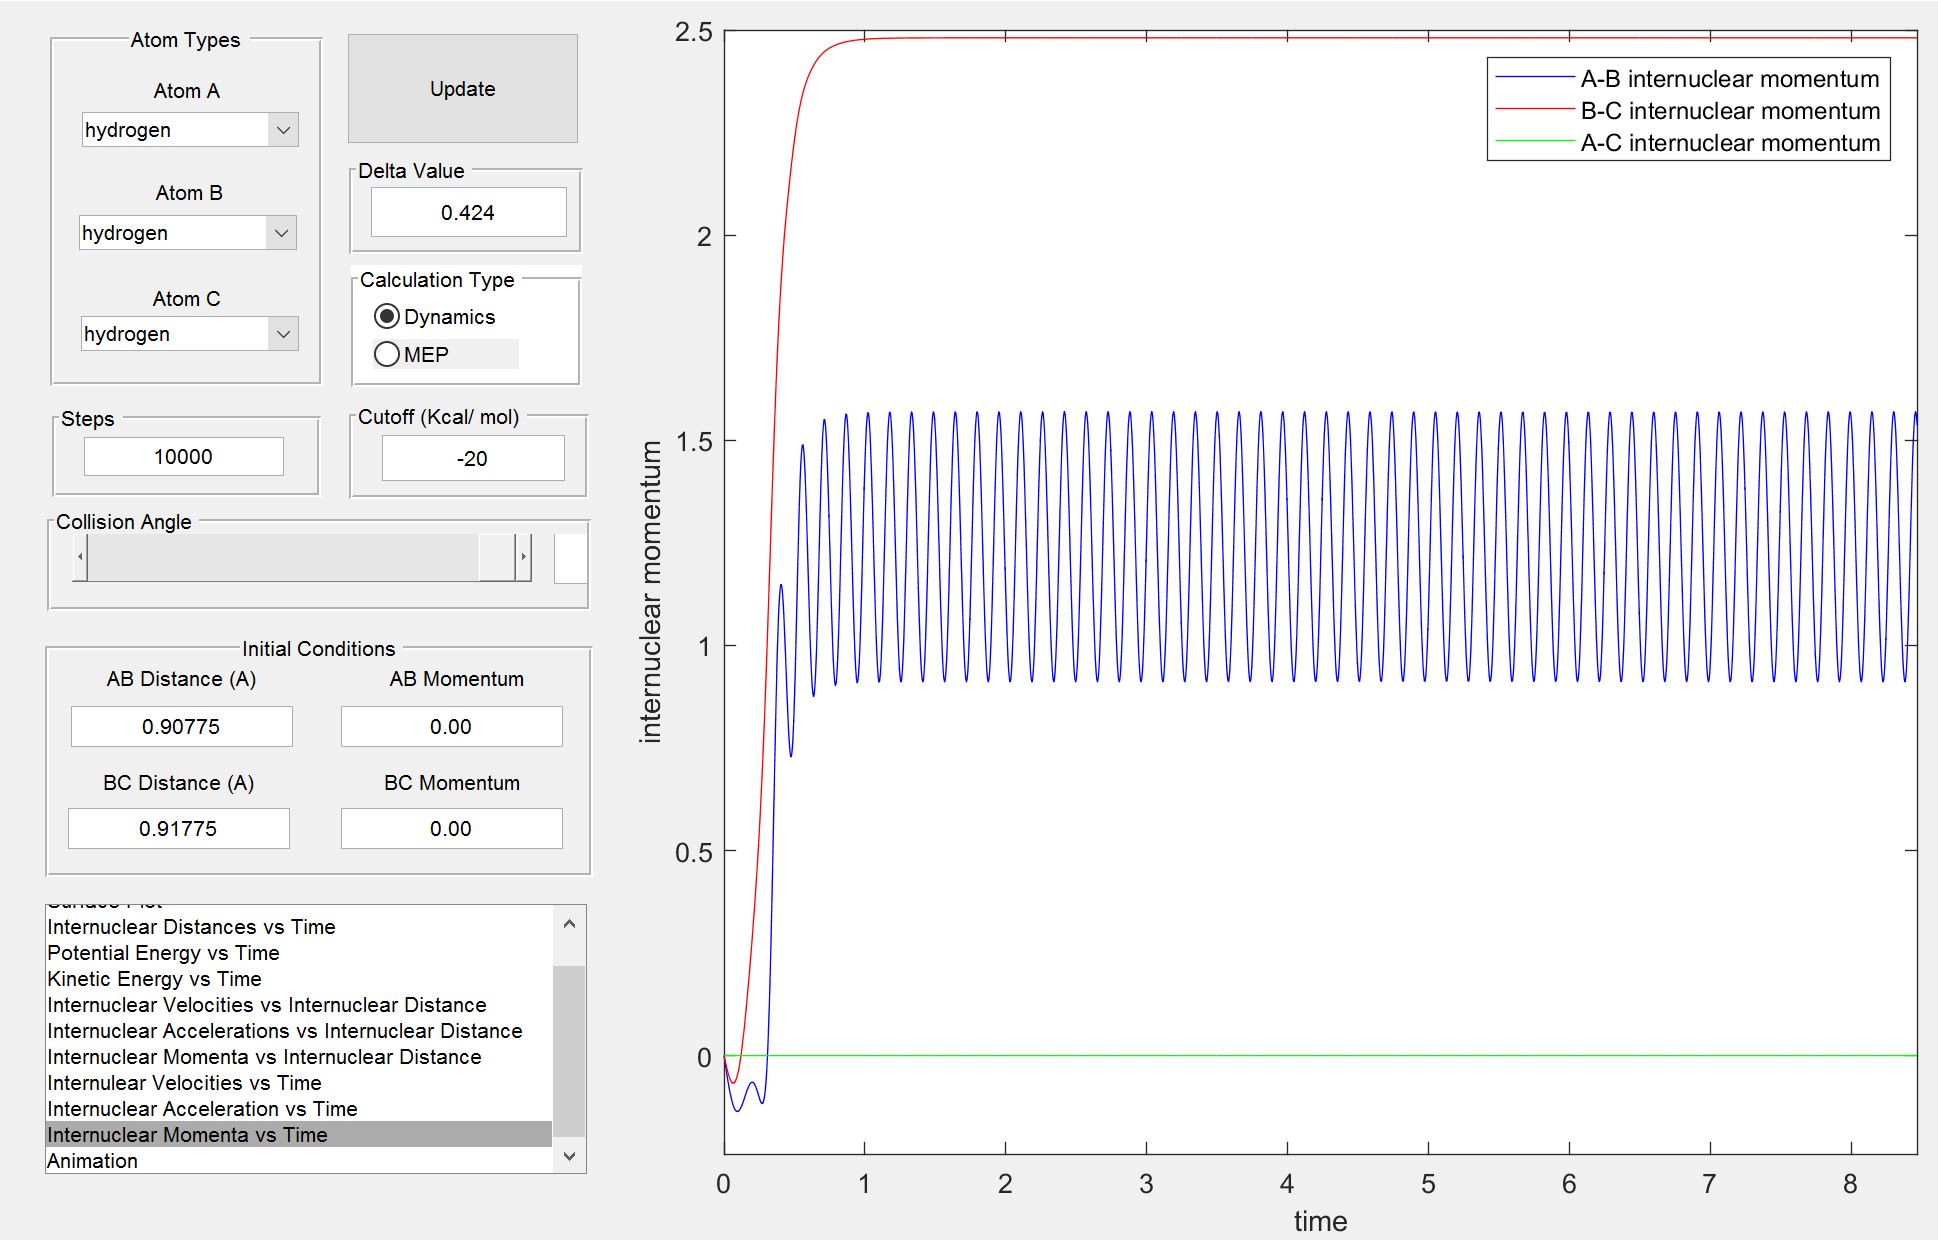Click the AB Distance input field
The image size is (1938, 1240).
point(181,727)
